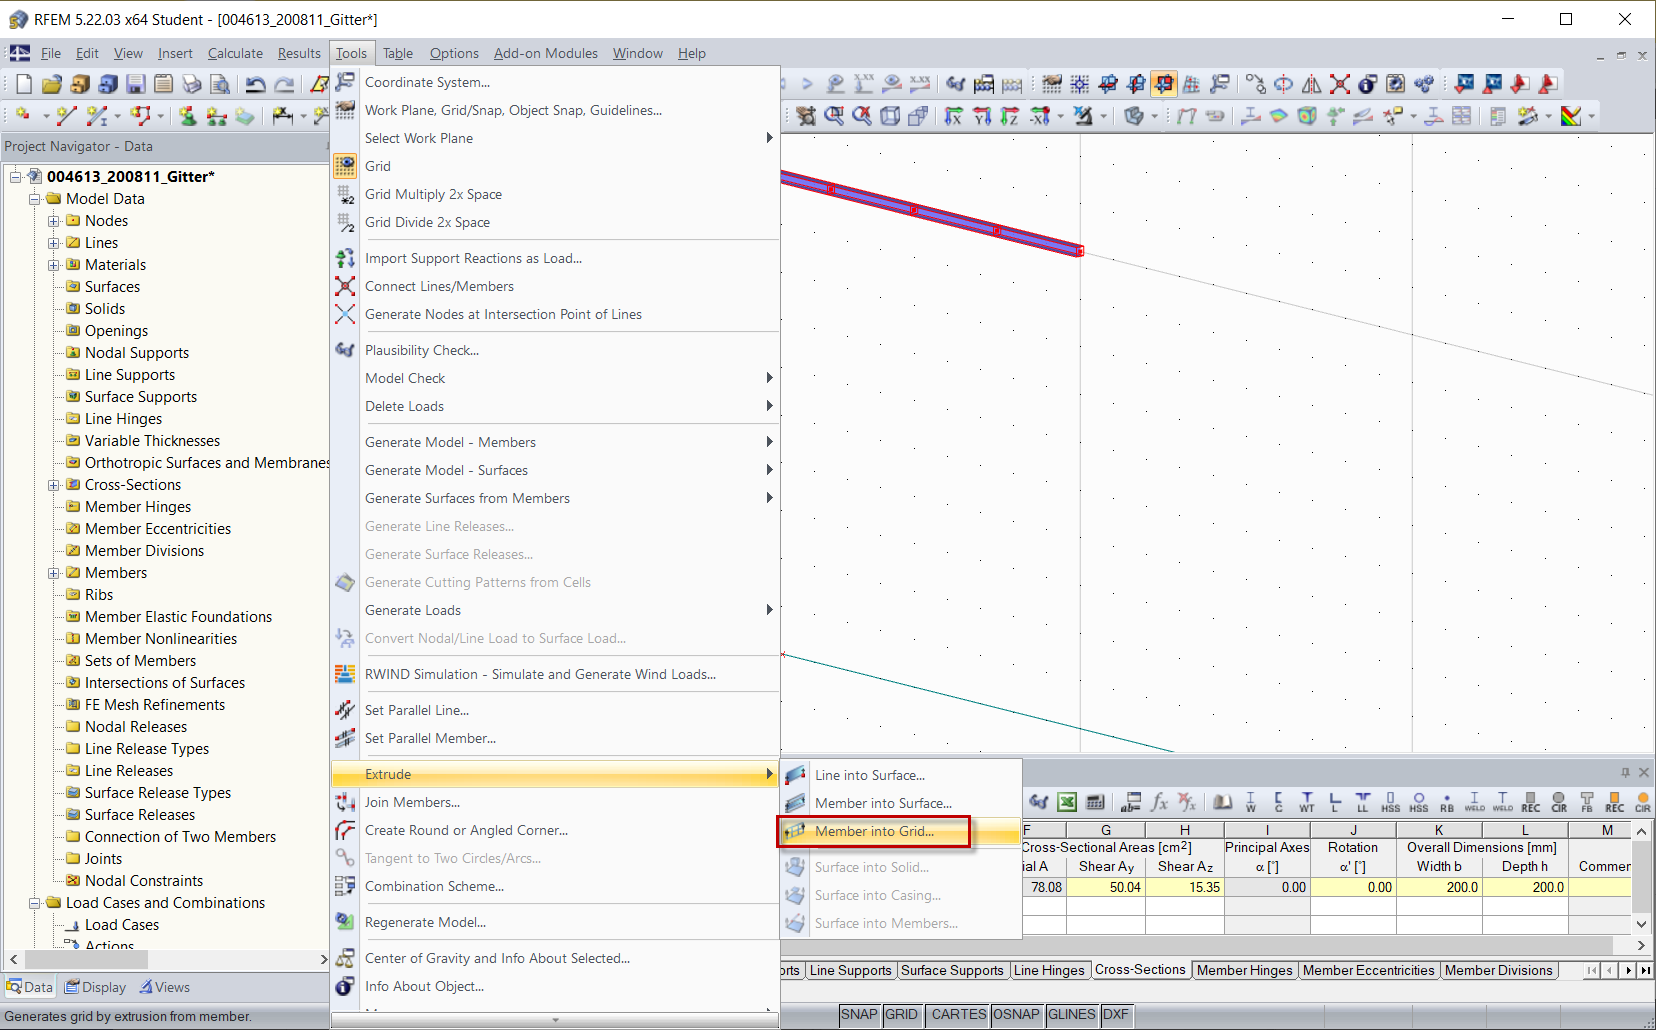The image size is (1656, 1030).
Task: Expand the Materials tree node
Action: (x=54, y=265)
